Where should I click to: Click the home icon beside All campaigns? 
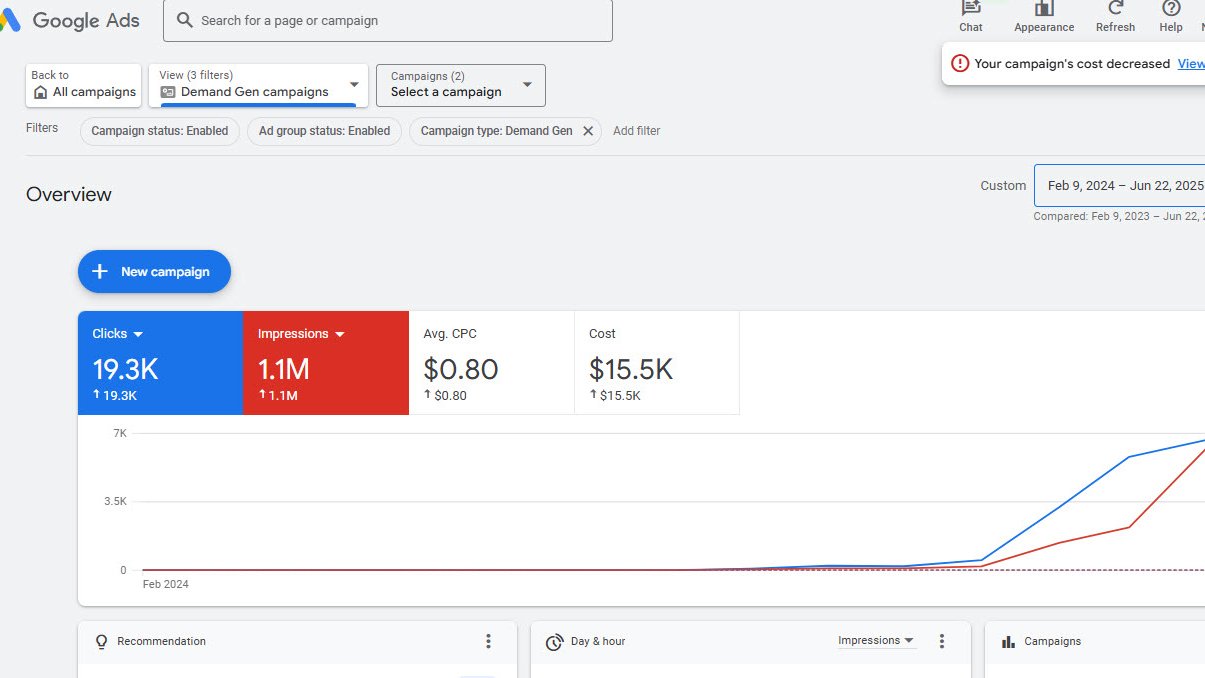(x=40, y=92)
